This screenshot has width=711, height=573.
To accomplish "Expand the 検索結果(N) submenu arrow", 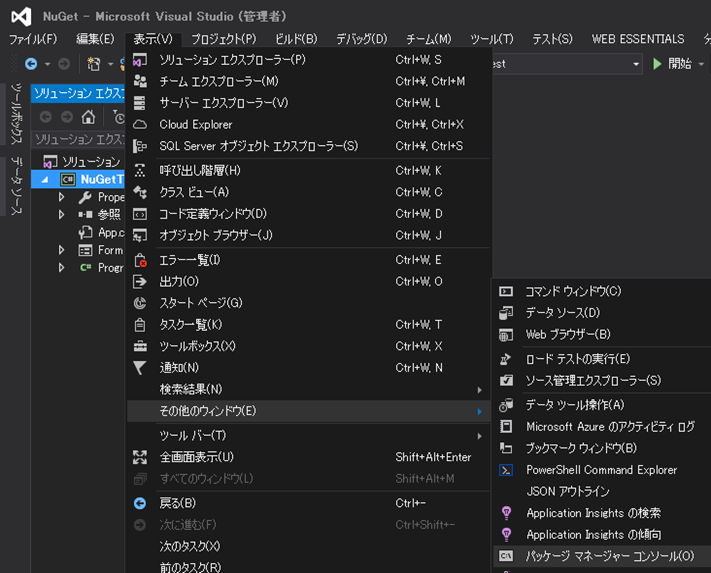I will (479, 390).
